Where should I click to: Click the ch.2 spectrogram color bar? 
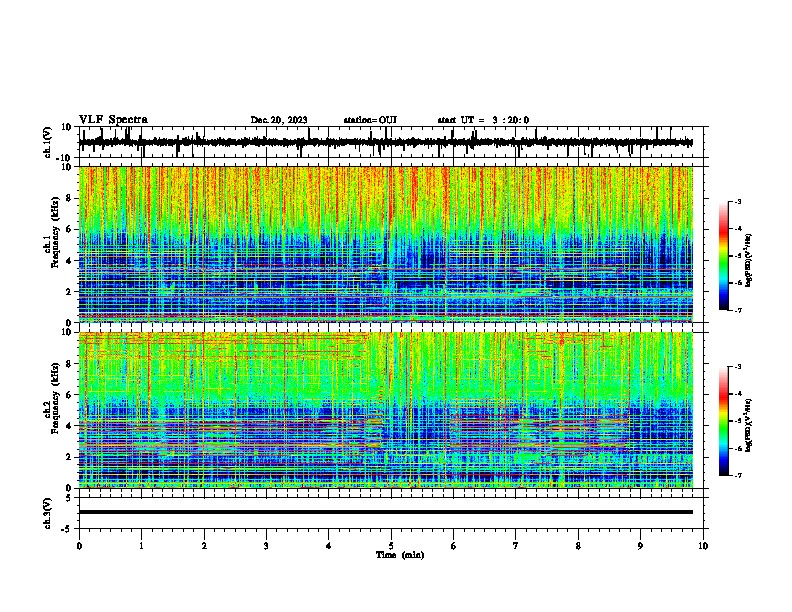click(x=724, y=421)
